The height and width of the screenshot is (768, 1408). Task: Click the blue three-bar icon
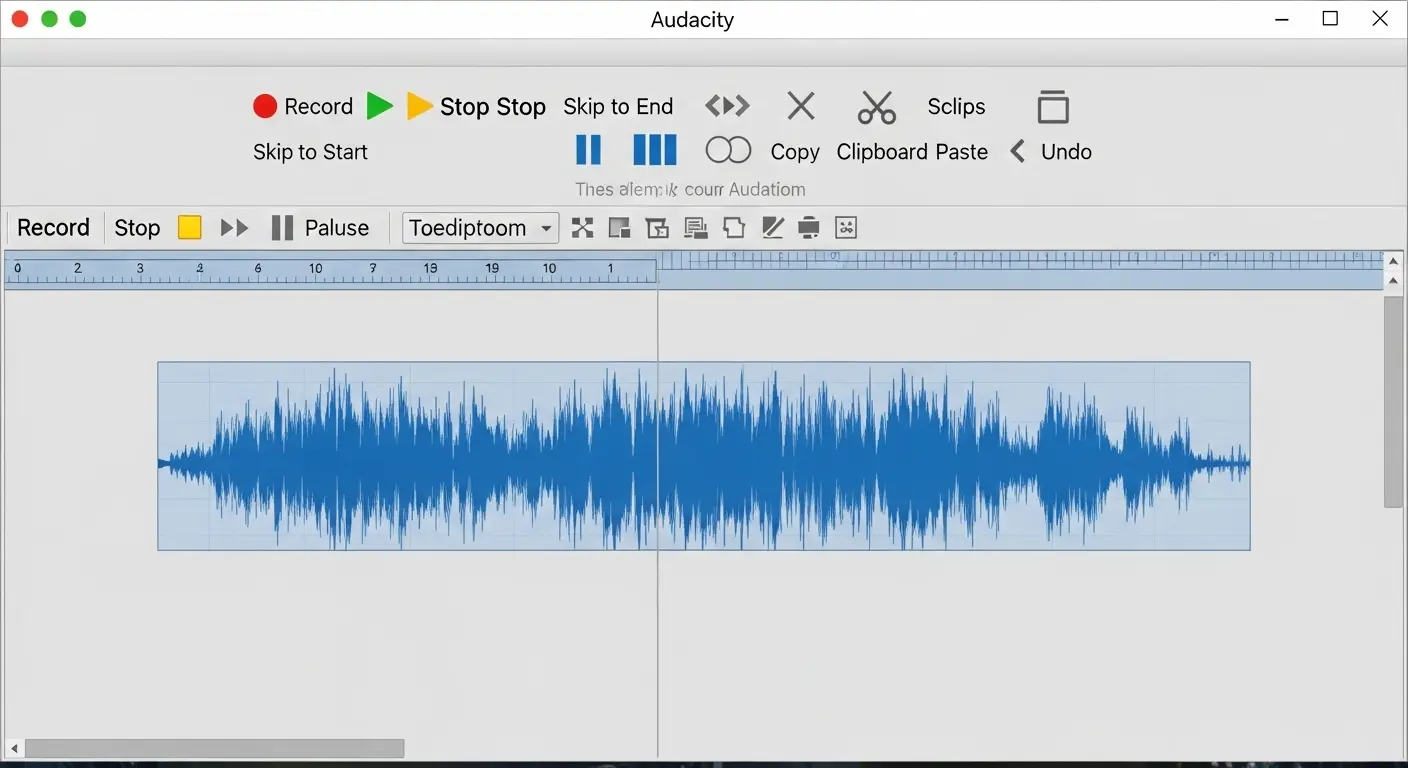655,150
